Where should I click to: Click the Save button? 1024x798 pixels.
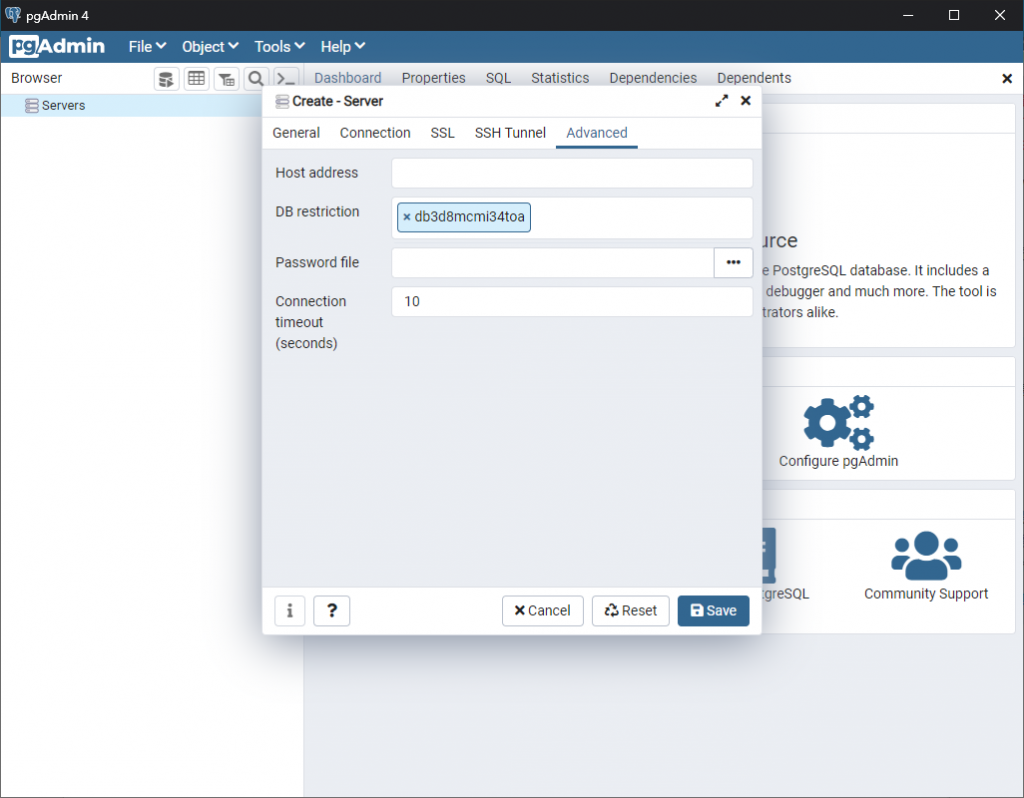(713, 611)
